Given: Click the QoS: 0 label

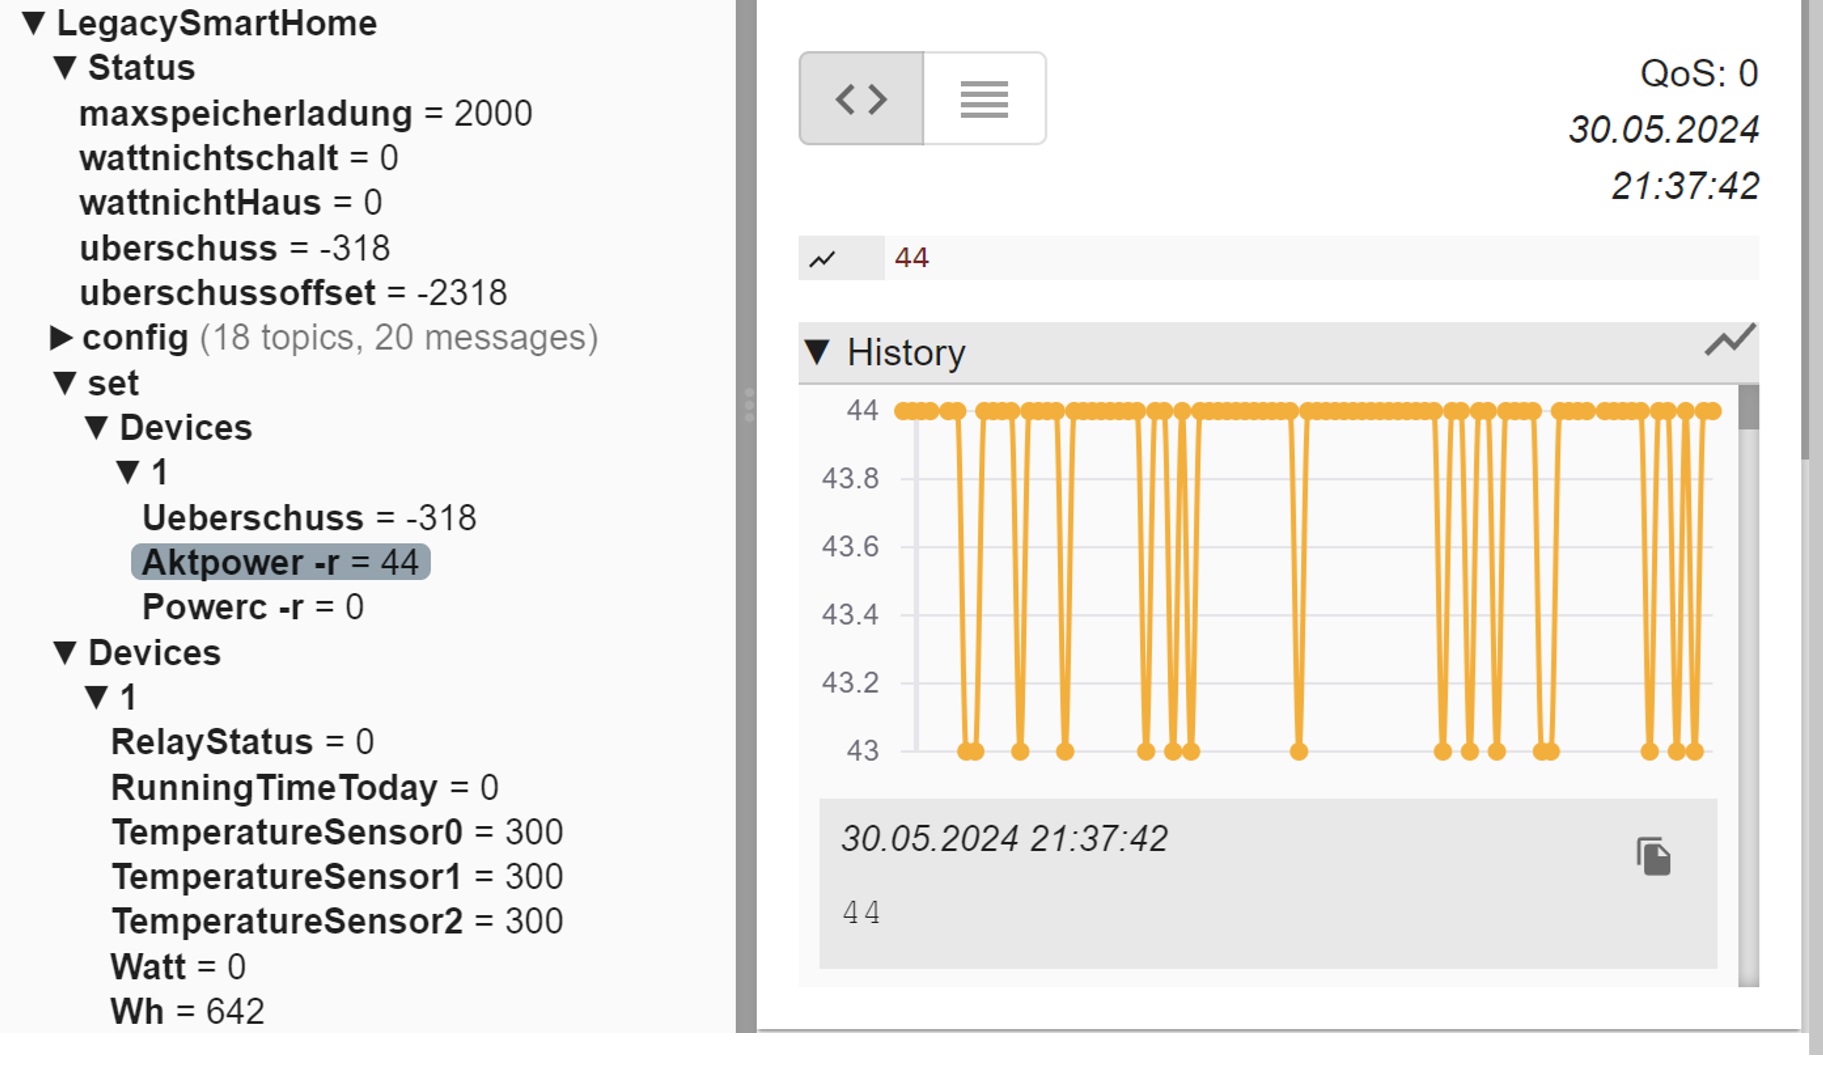Looking at the screenshot, I should pyautogui.click(x=1699, y=73).
